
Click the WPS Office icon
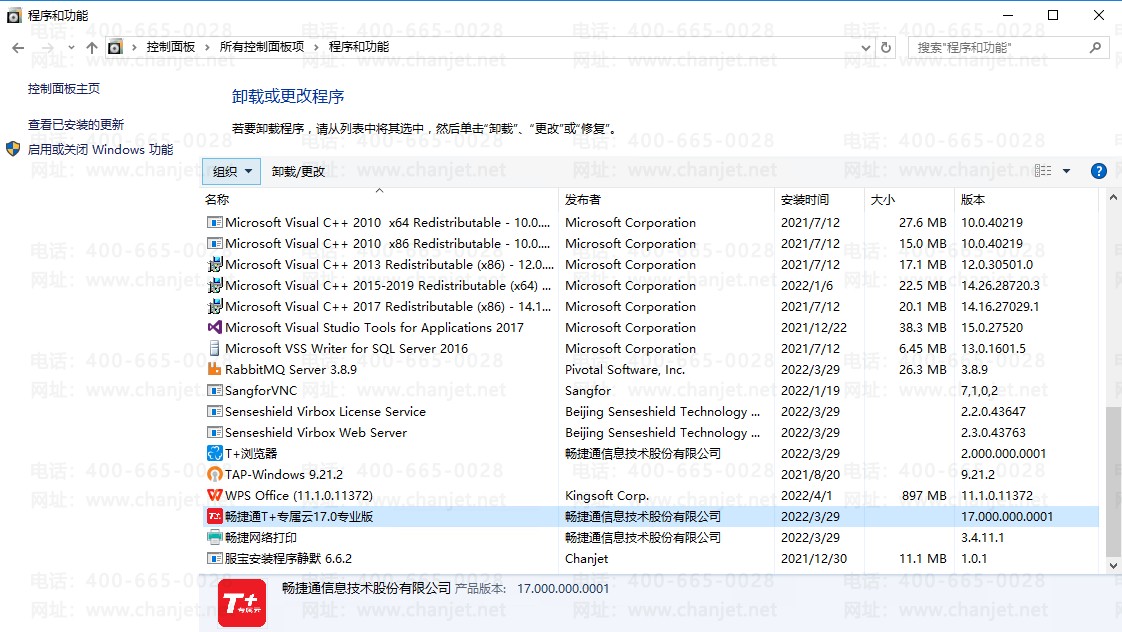click(x=215, y=495)
